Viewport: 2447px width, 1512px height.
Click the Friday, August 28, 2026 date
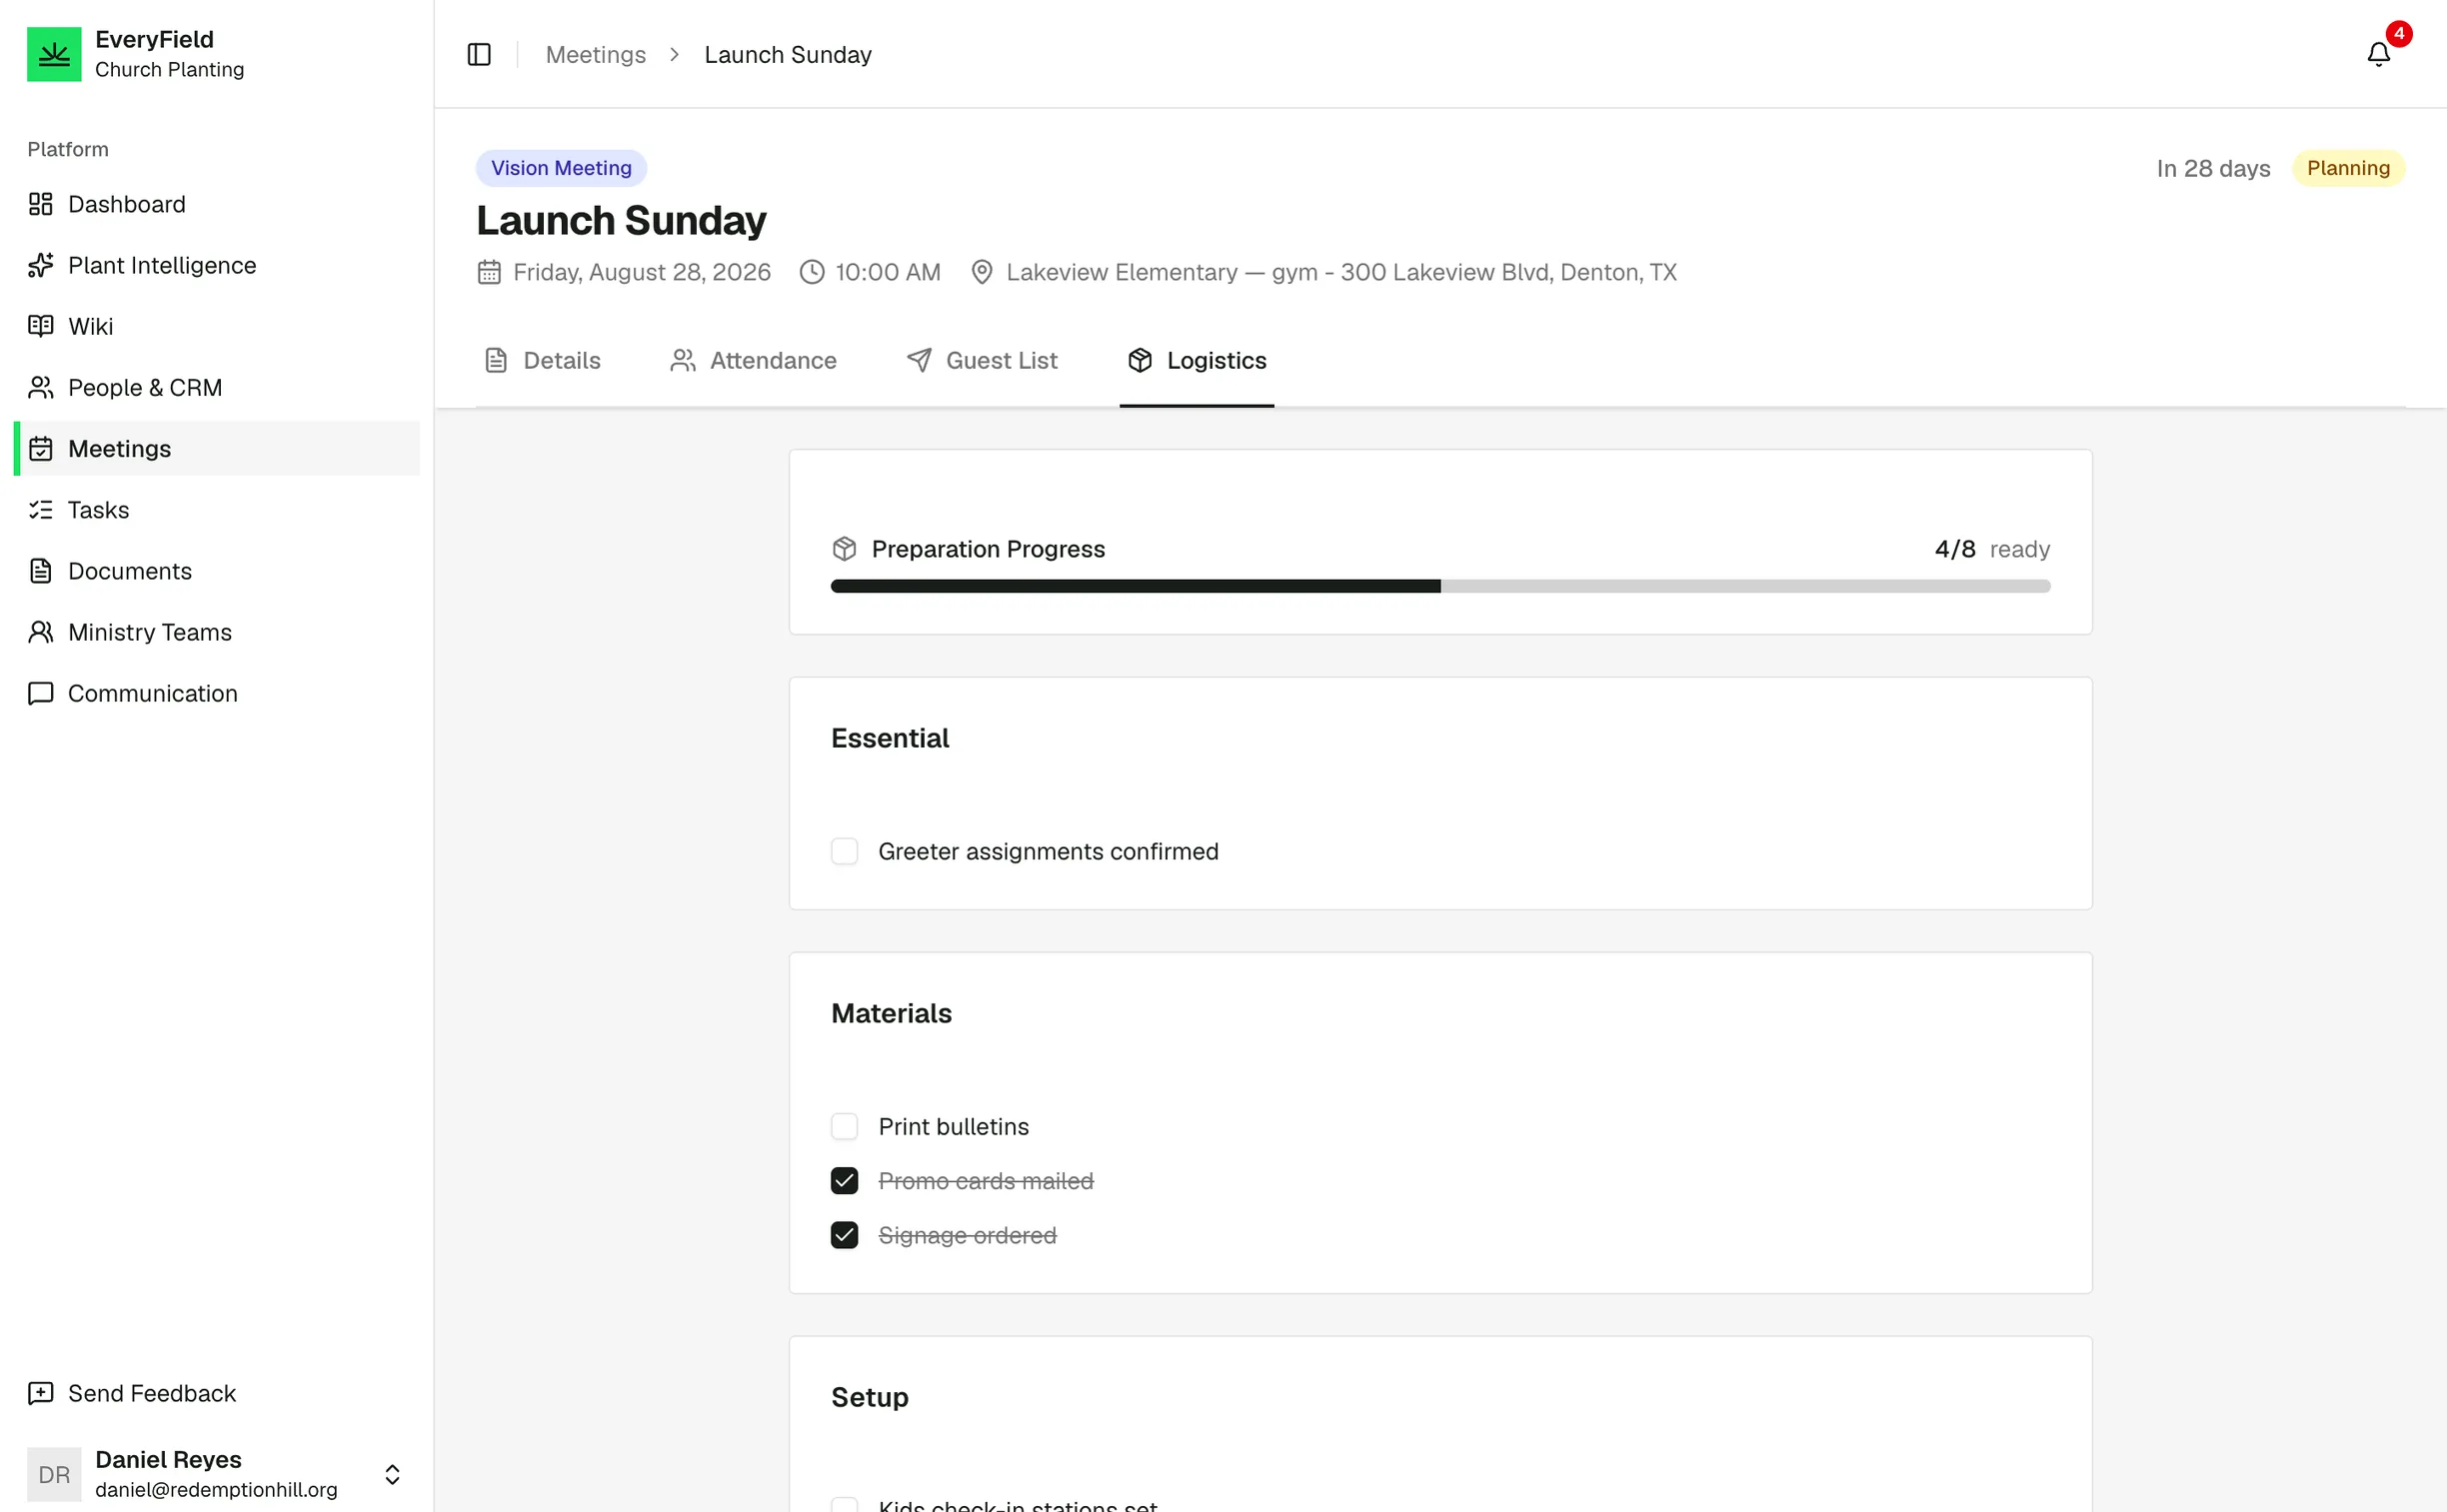point(642,272)
